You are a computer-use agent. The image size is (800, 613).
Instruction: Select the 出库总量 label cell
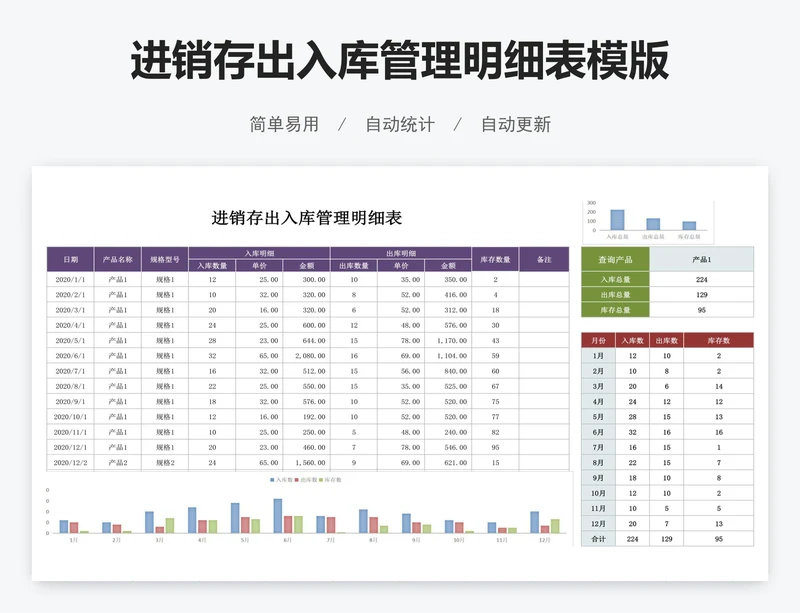(615, 295)
